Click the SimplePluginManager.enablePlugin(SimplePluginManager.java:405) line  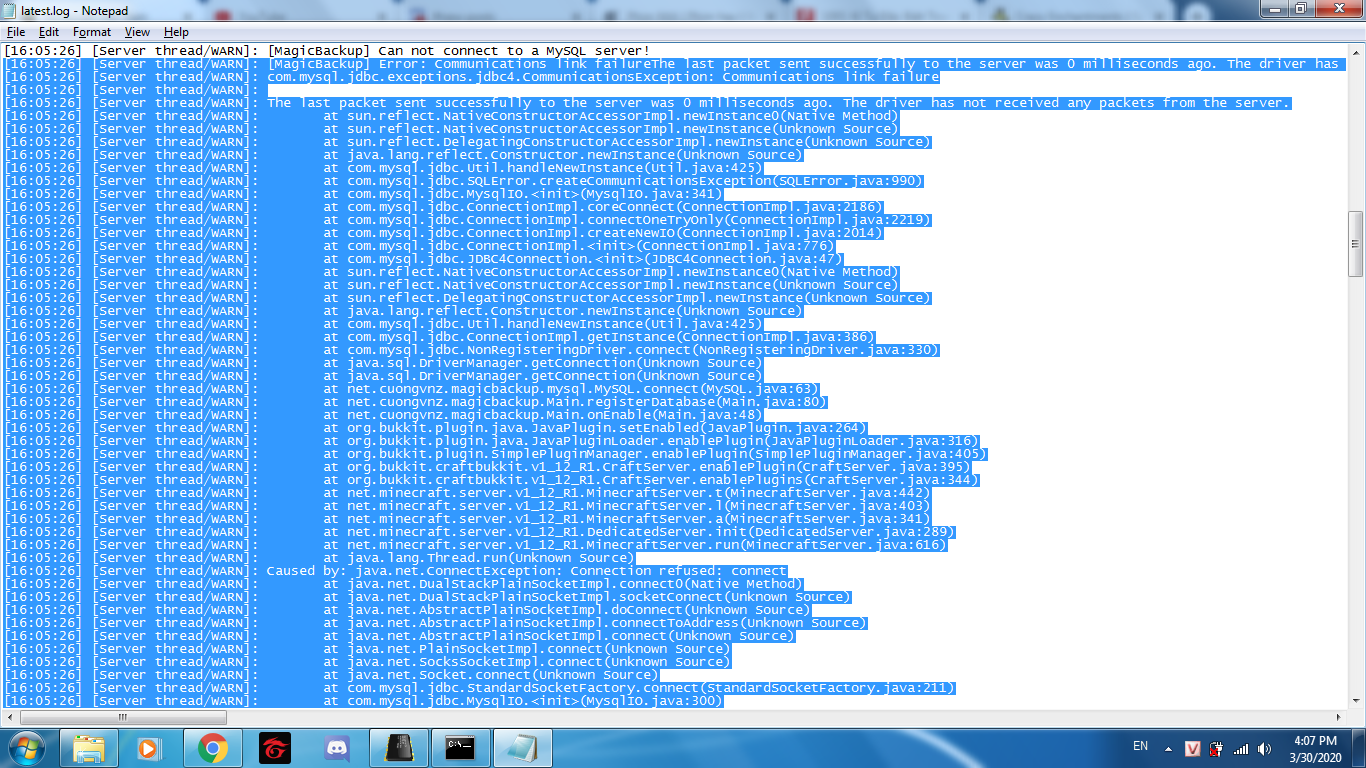point(497,454)
